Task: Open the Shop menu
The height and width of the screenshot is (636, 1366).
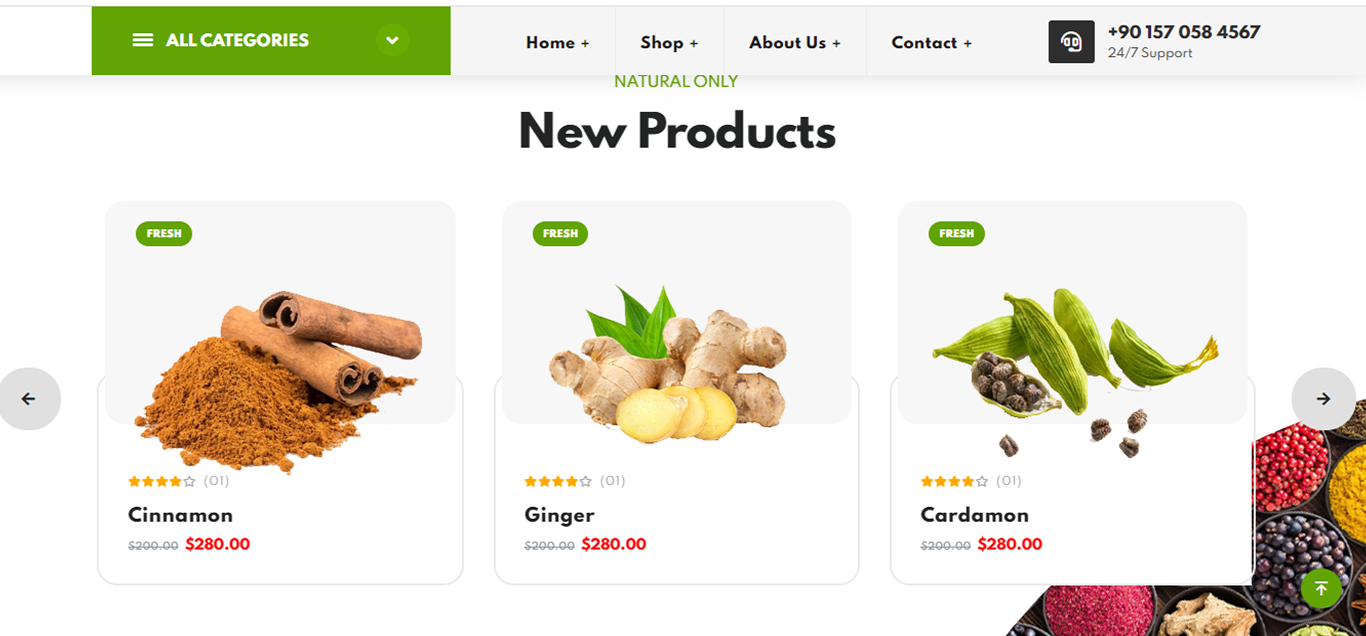Action: (669, 43)
